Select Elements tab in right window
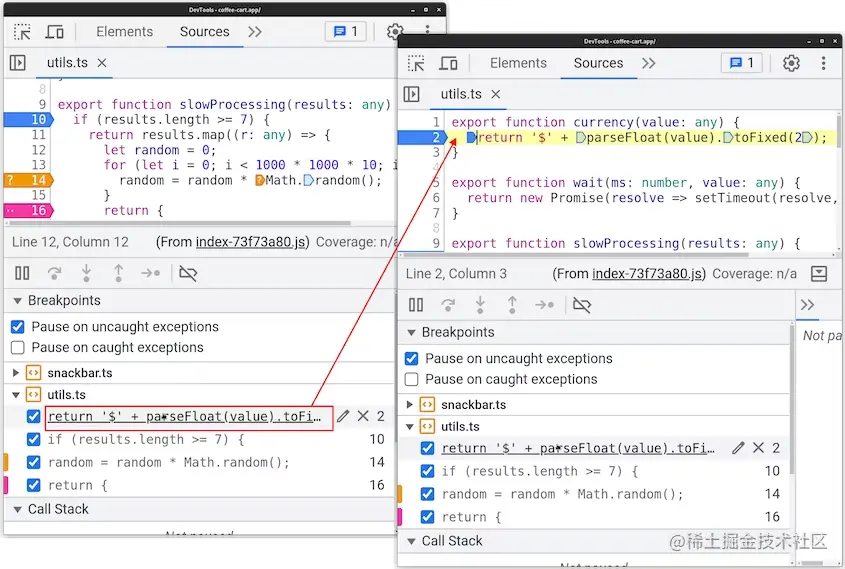 coord(518,63)
